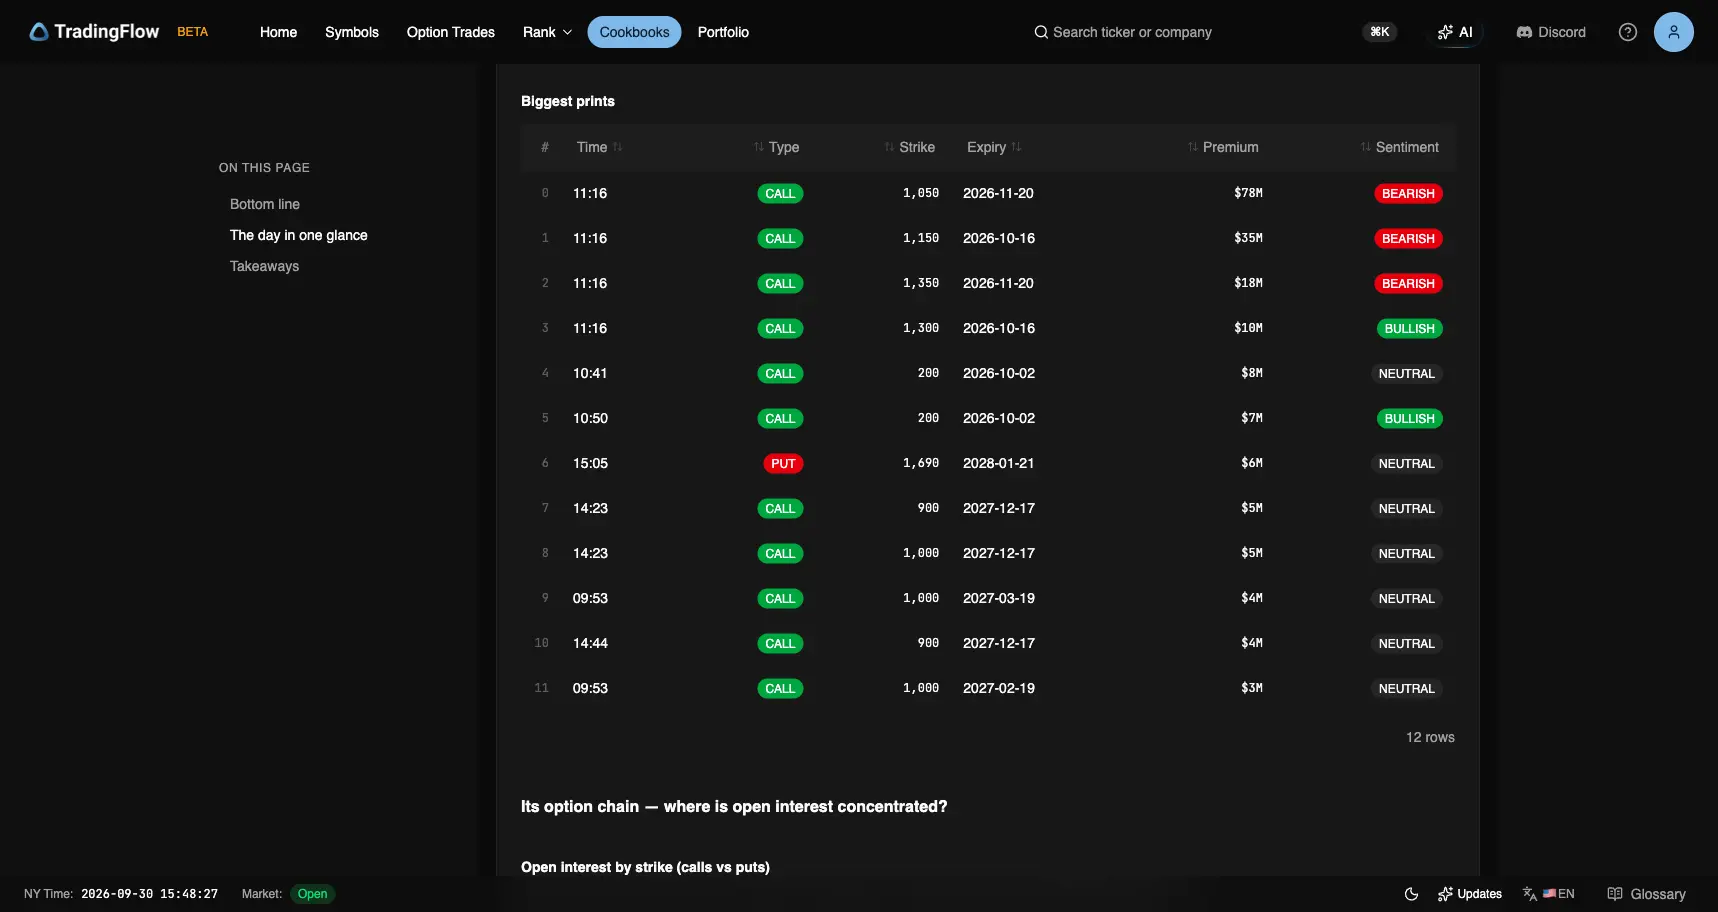Open Updates in the status bar
This screenshot has height=912, width=1718.
point(1470,894)
